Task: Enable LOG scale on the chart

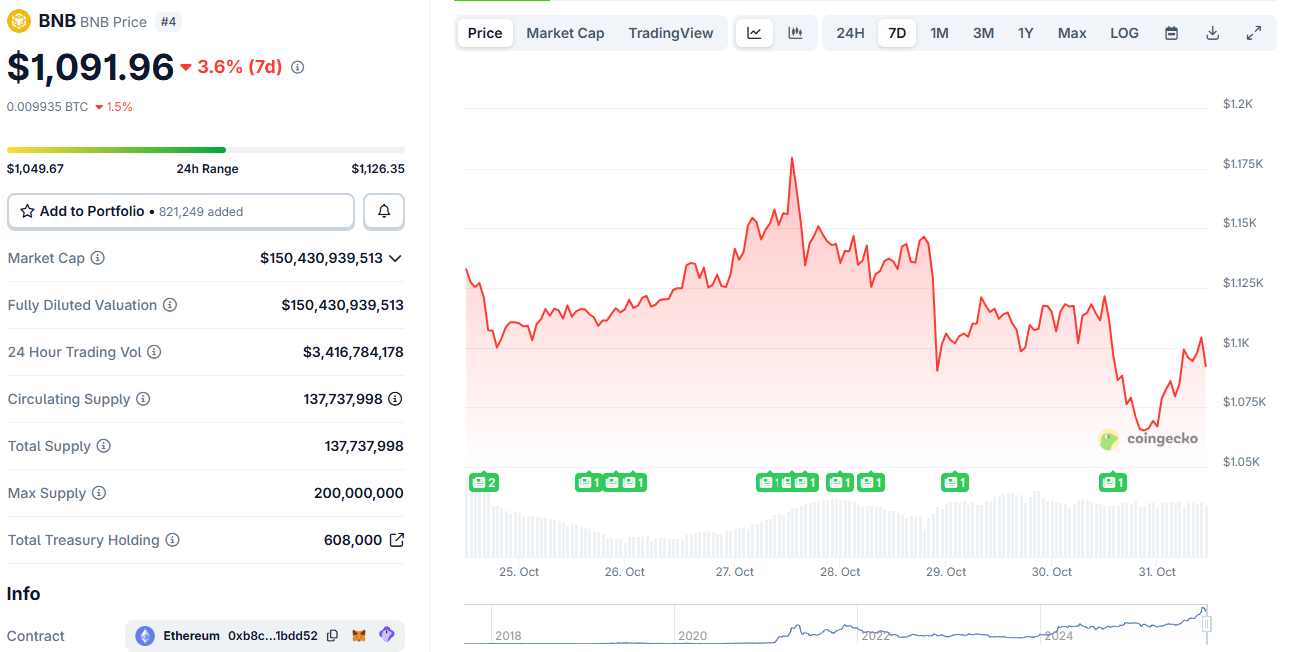Action: tap(1123, 32)
